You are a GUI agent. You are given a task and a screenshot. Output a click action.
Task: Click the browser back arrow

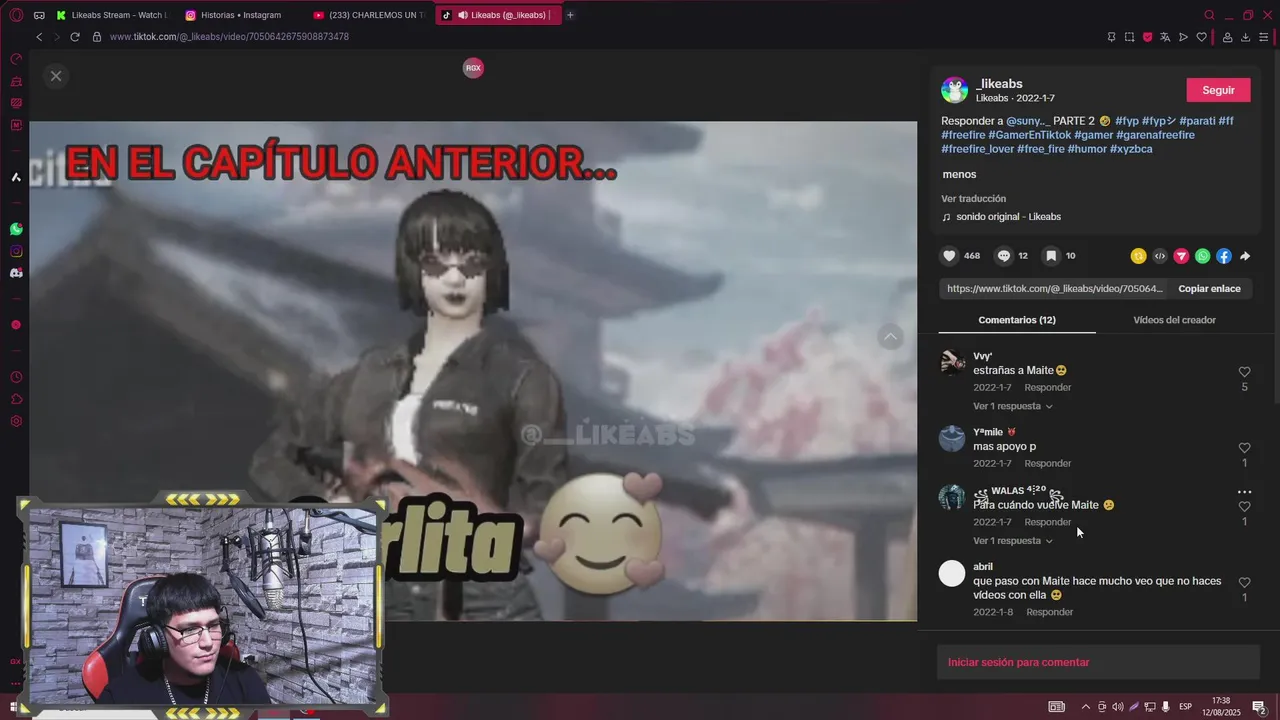(x=39, y=37)
